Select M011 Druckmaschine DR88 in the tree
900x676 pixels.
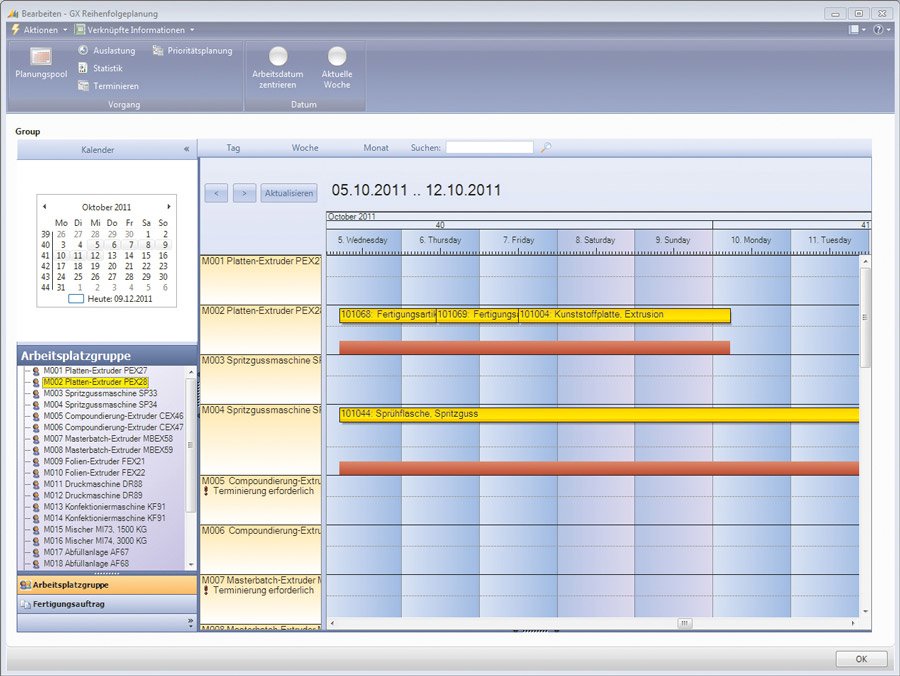(92, 484)
